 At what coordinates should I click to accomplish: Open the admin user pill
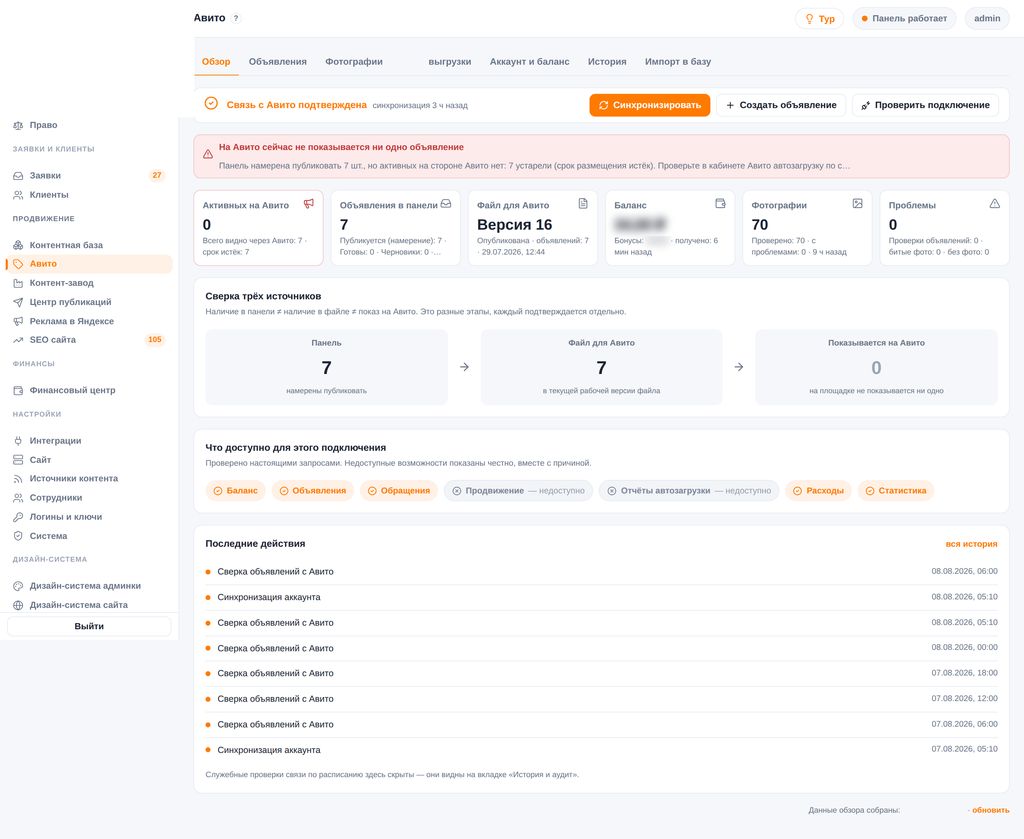987,18
